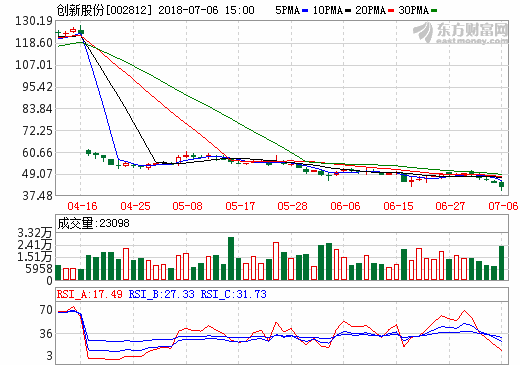
Task: Select the 20PMA legend label
Action: pos(371,10)
